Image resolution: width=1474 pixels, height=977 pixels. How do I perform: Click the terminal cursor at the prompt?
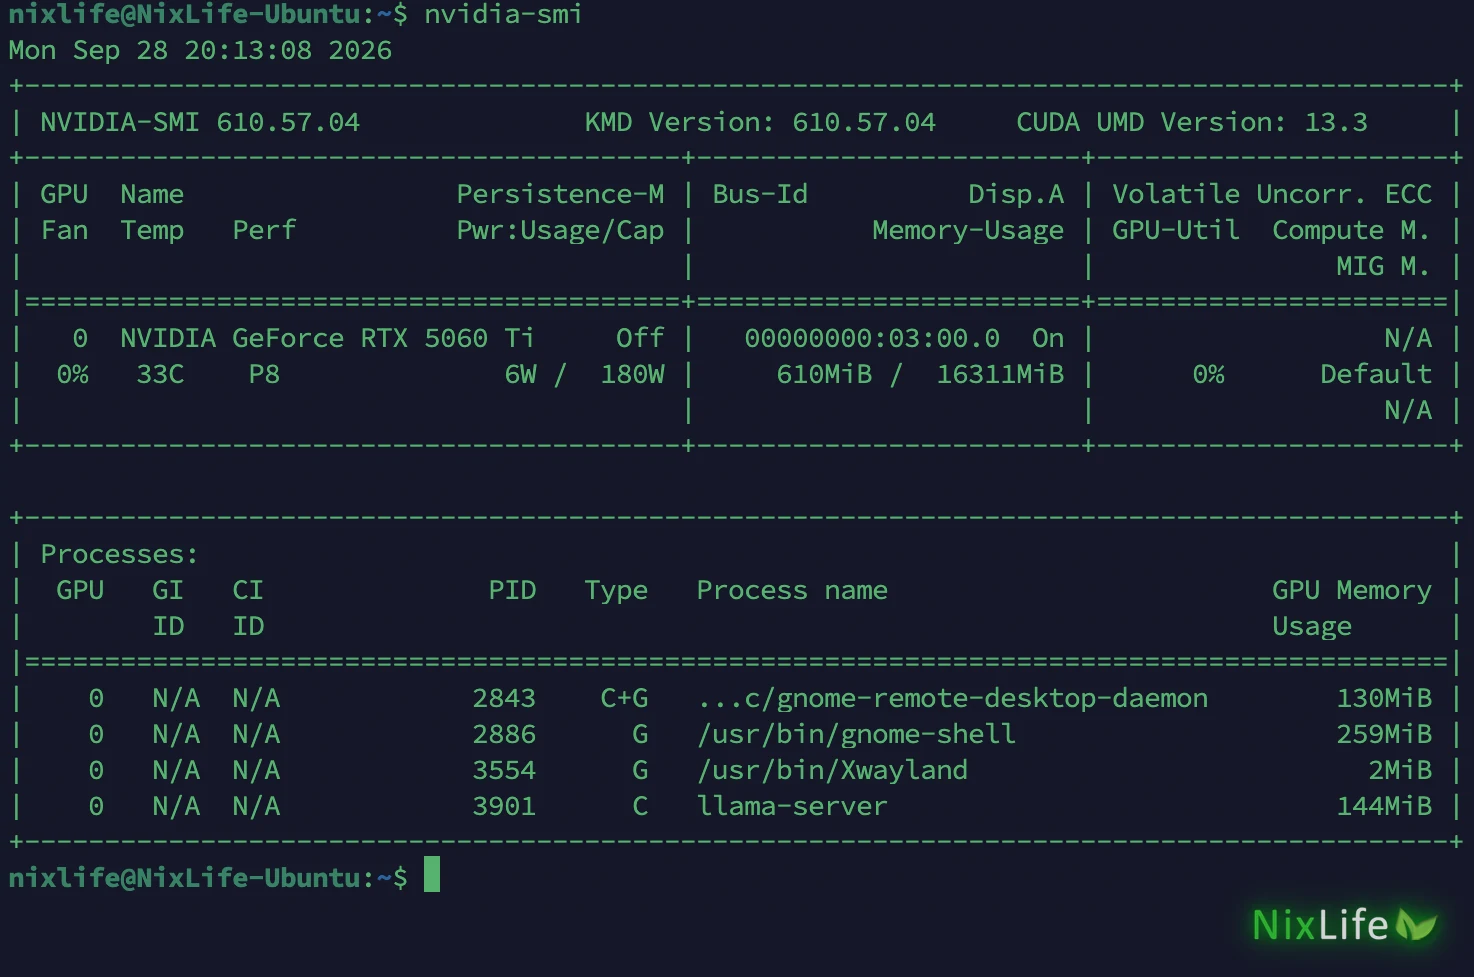click(432, 875)
